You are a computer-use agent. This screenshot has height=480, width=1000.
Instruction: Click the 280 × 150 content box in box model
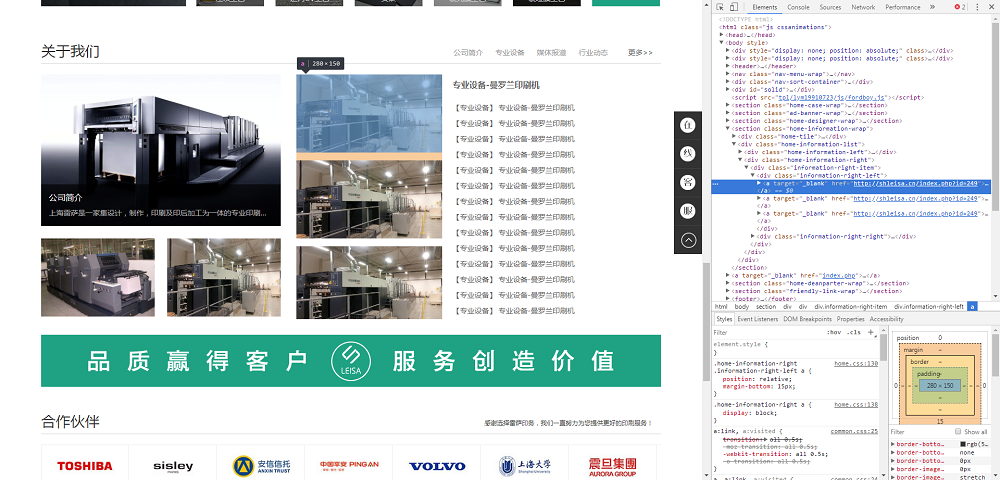939,386
